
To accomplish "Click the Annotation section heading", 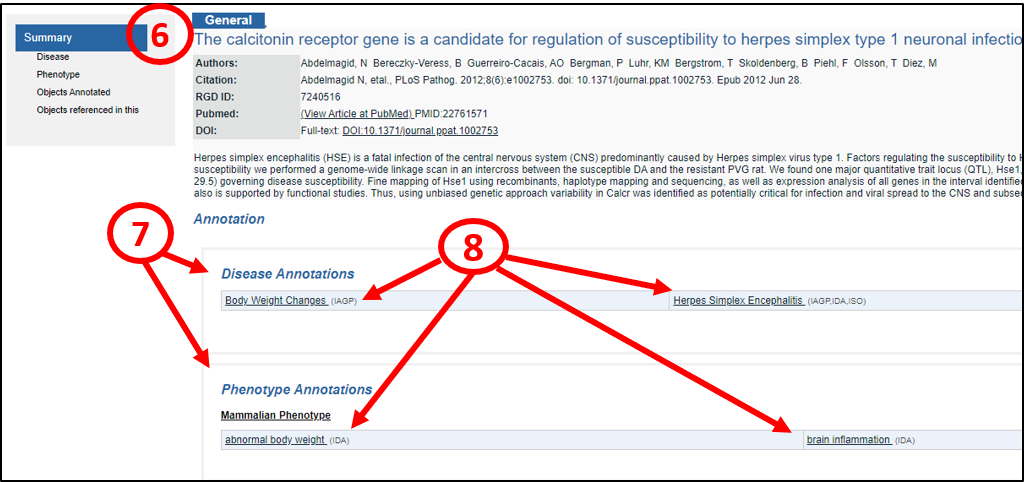I will click(x=229, y=219).
